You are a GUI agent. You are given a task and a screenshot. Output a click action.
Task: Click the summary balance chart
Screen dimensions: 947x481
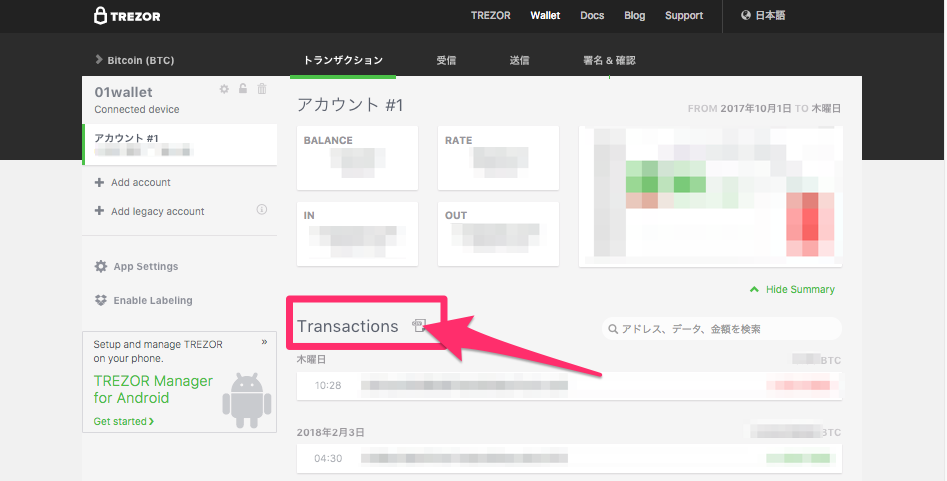(710, 196)
